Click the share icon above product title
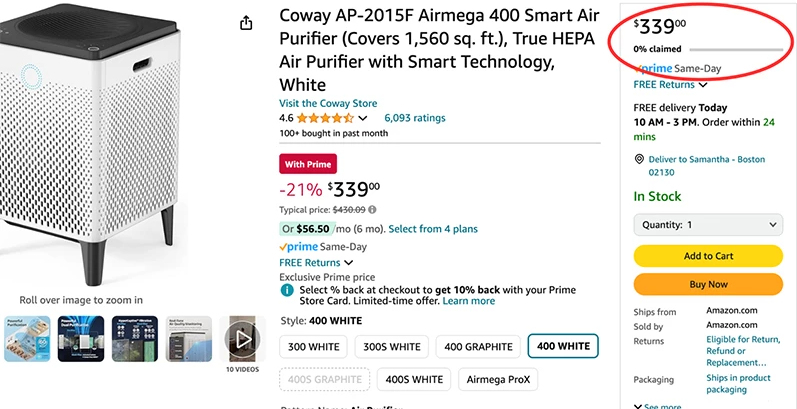The height and width of the screenshot is (409, 797). point(246,22)
